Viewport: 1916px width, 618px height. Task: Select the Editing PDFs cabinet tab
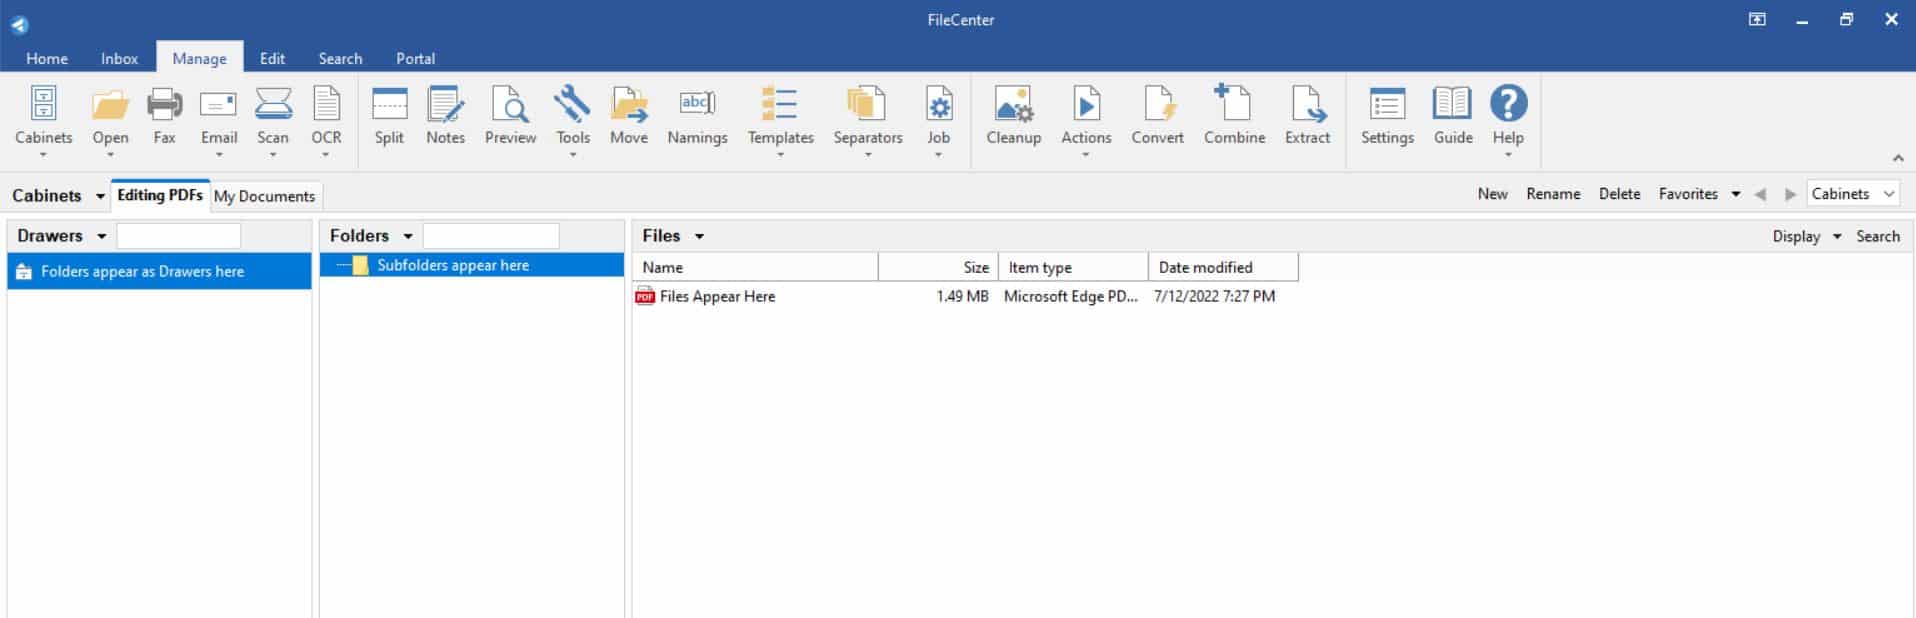160,195
